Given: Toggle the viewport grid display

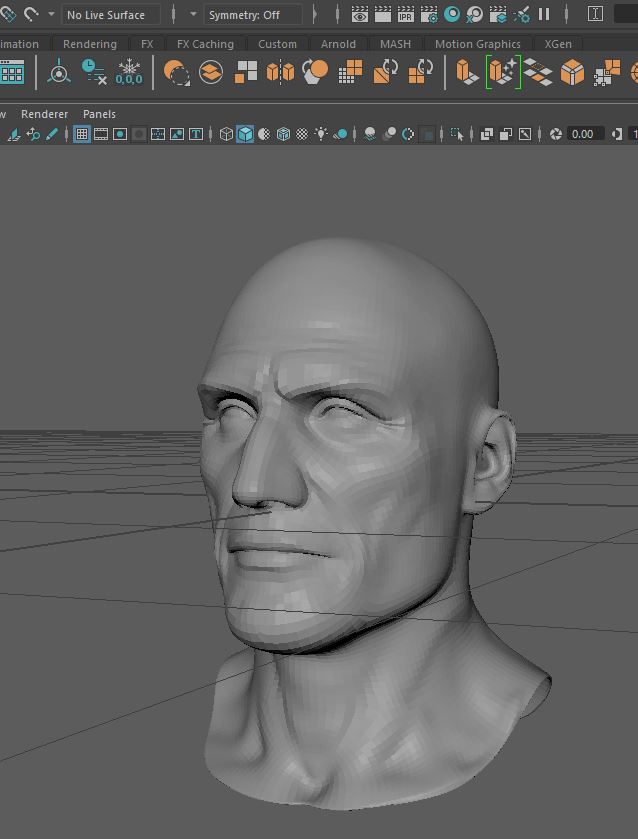Looking at the screenshot, I should click(82, 134).
